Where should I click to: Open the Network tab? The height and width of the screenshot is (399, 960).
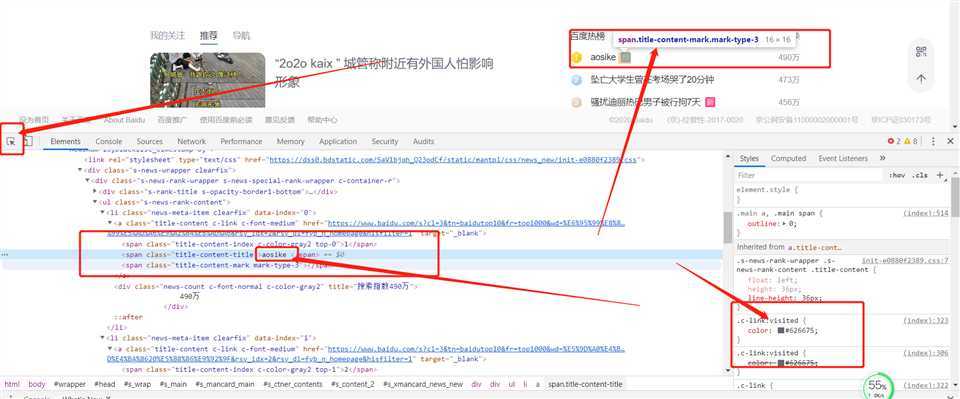coord(192,141)
